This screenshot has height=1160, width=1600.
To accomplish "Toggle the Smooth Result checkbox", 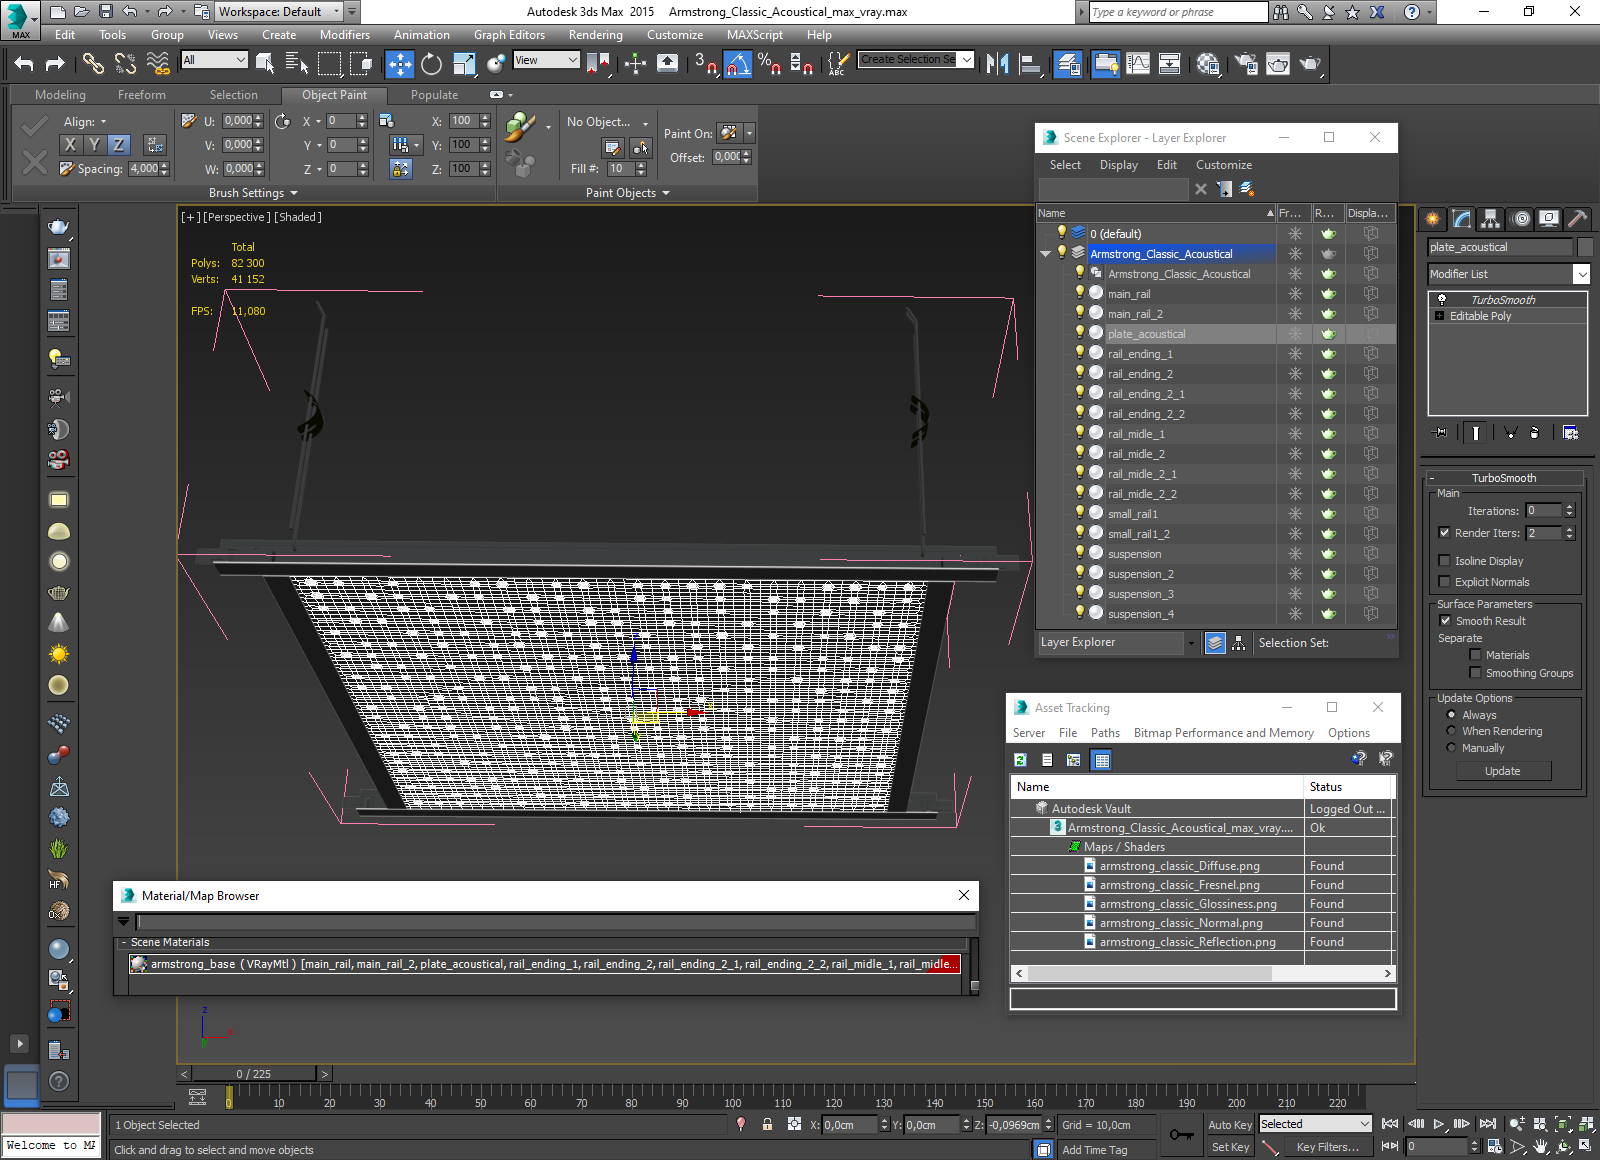I will click(x=1445, y=621).
